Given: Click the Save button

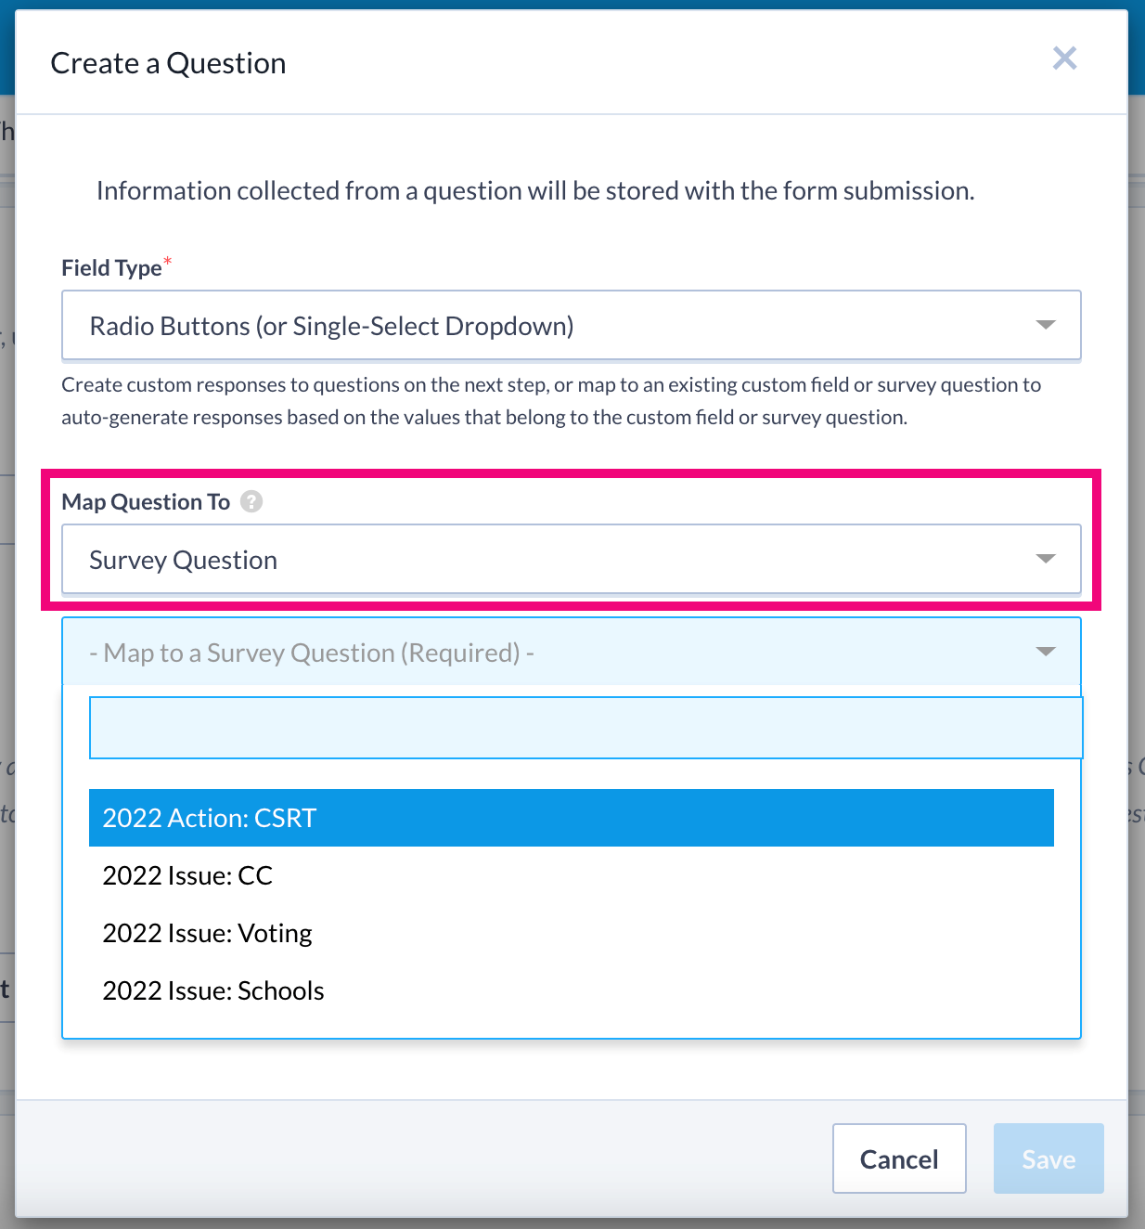Looking at the screenshot, I should tap(1047, 1157).
